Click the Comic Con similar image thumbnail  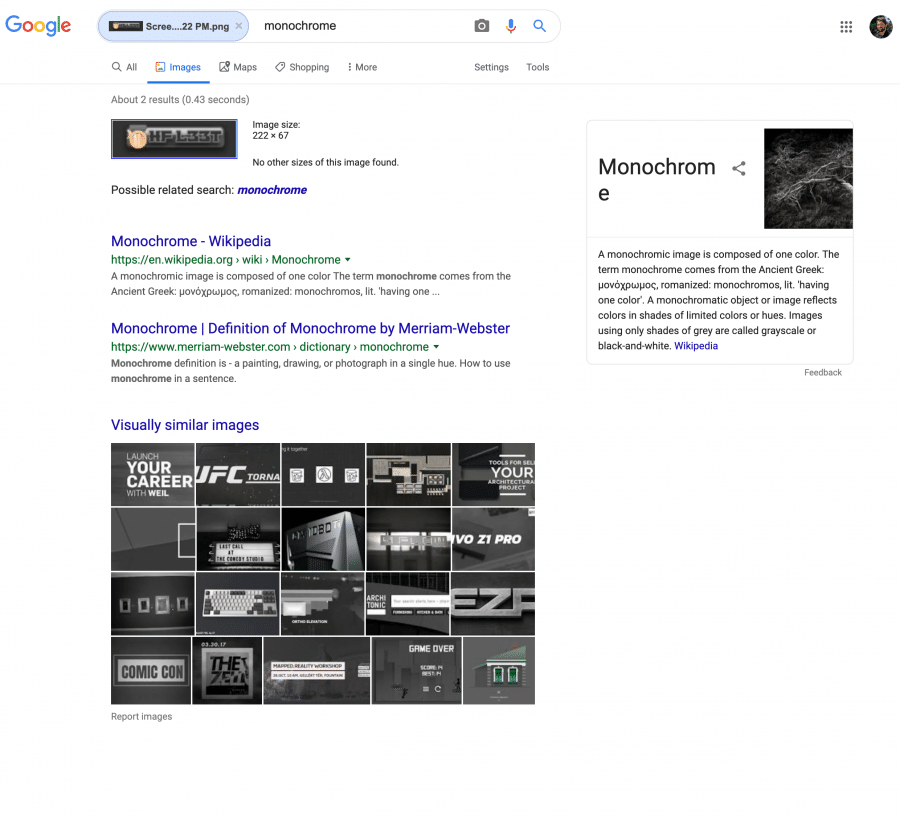pyautogui.click(x=150, y=671)
